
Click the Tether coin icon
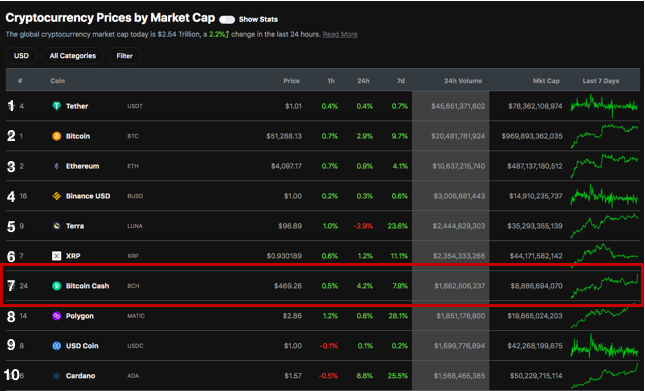tap(56, 106)
